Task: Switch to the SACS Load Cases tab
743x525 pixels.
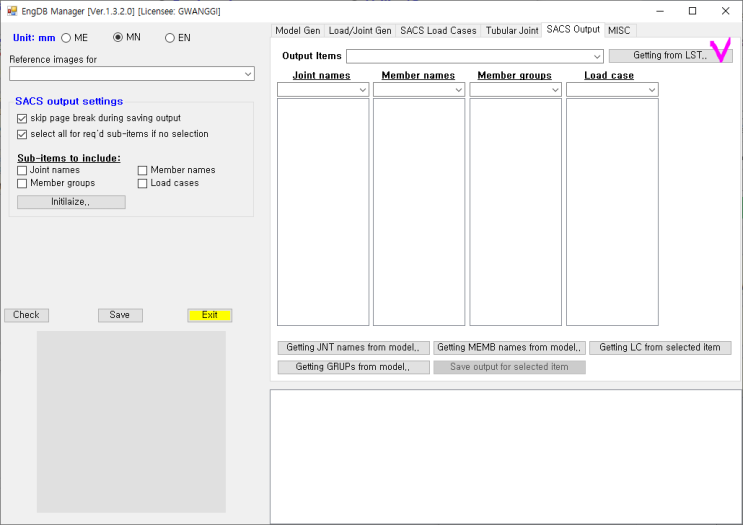Action: 438,31
